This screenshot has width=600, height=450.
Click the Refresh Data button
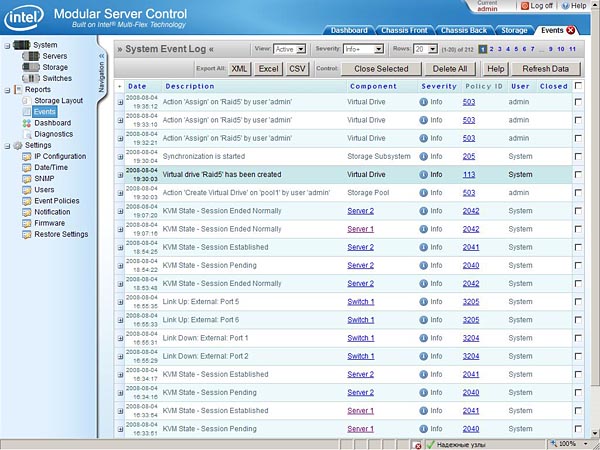pos(546,68)
